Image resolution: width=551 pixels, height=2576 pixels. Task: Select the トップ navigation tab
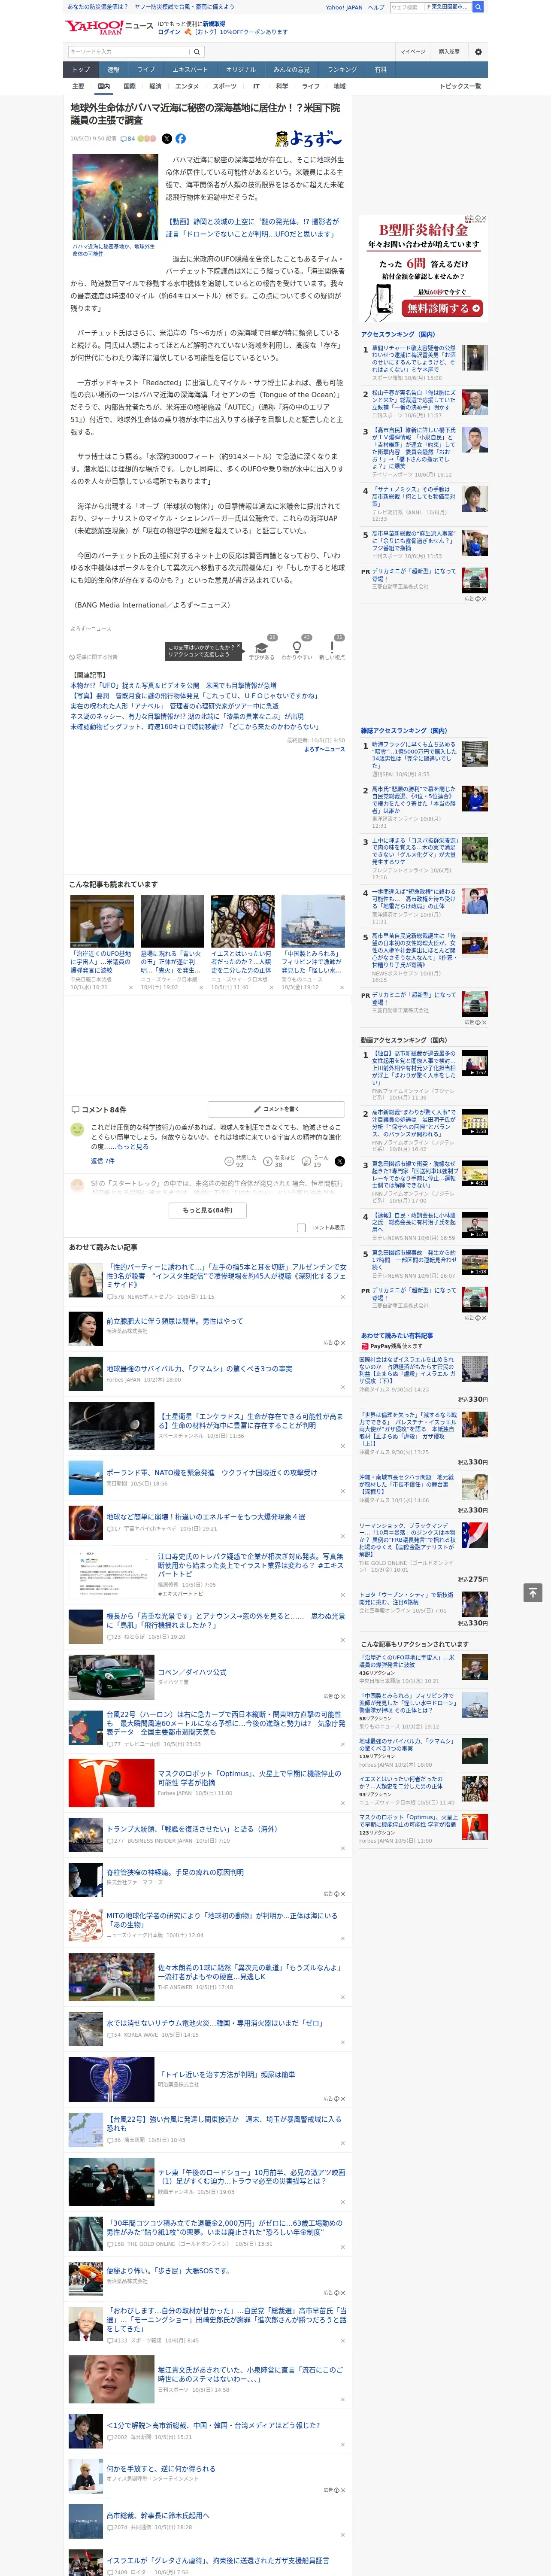tap(81, 70)
